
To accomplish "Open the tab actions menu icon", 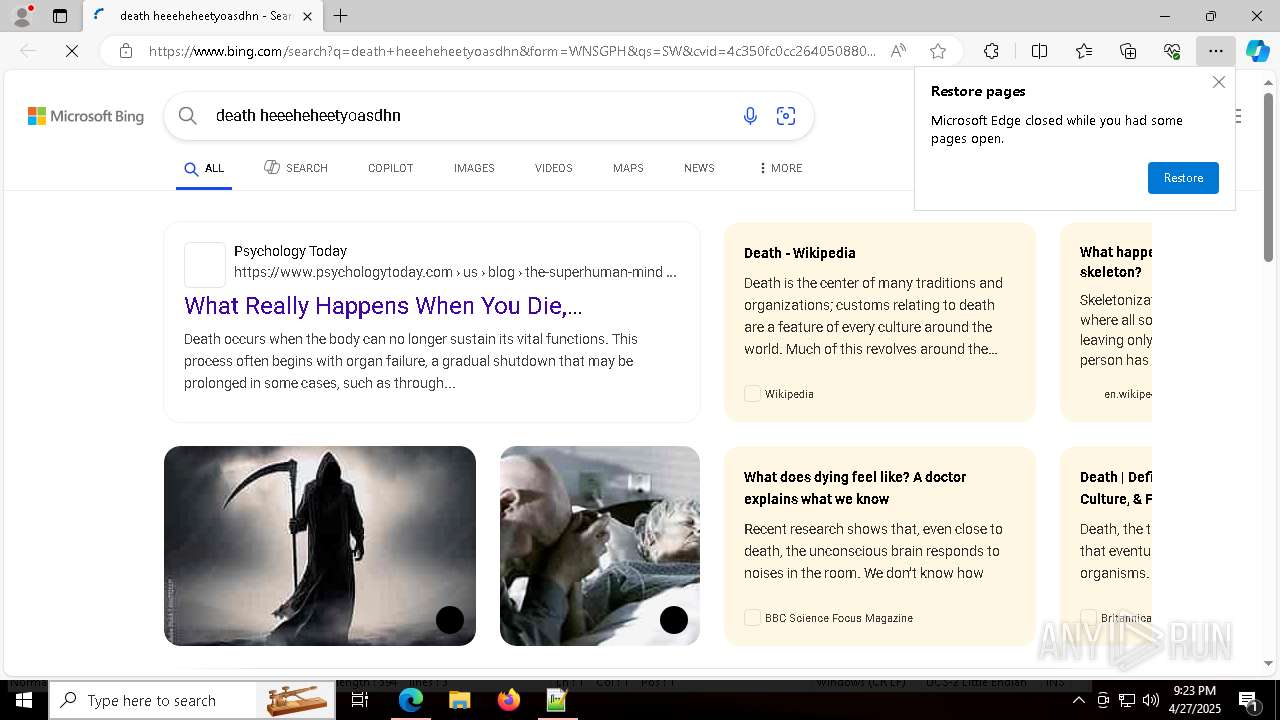I will [x=60, y=16].
